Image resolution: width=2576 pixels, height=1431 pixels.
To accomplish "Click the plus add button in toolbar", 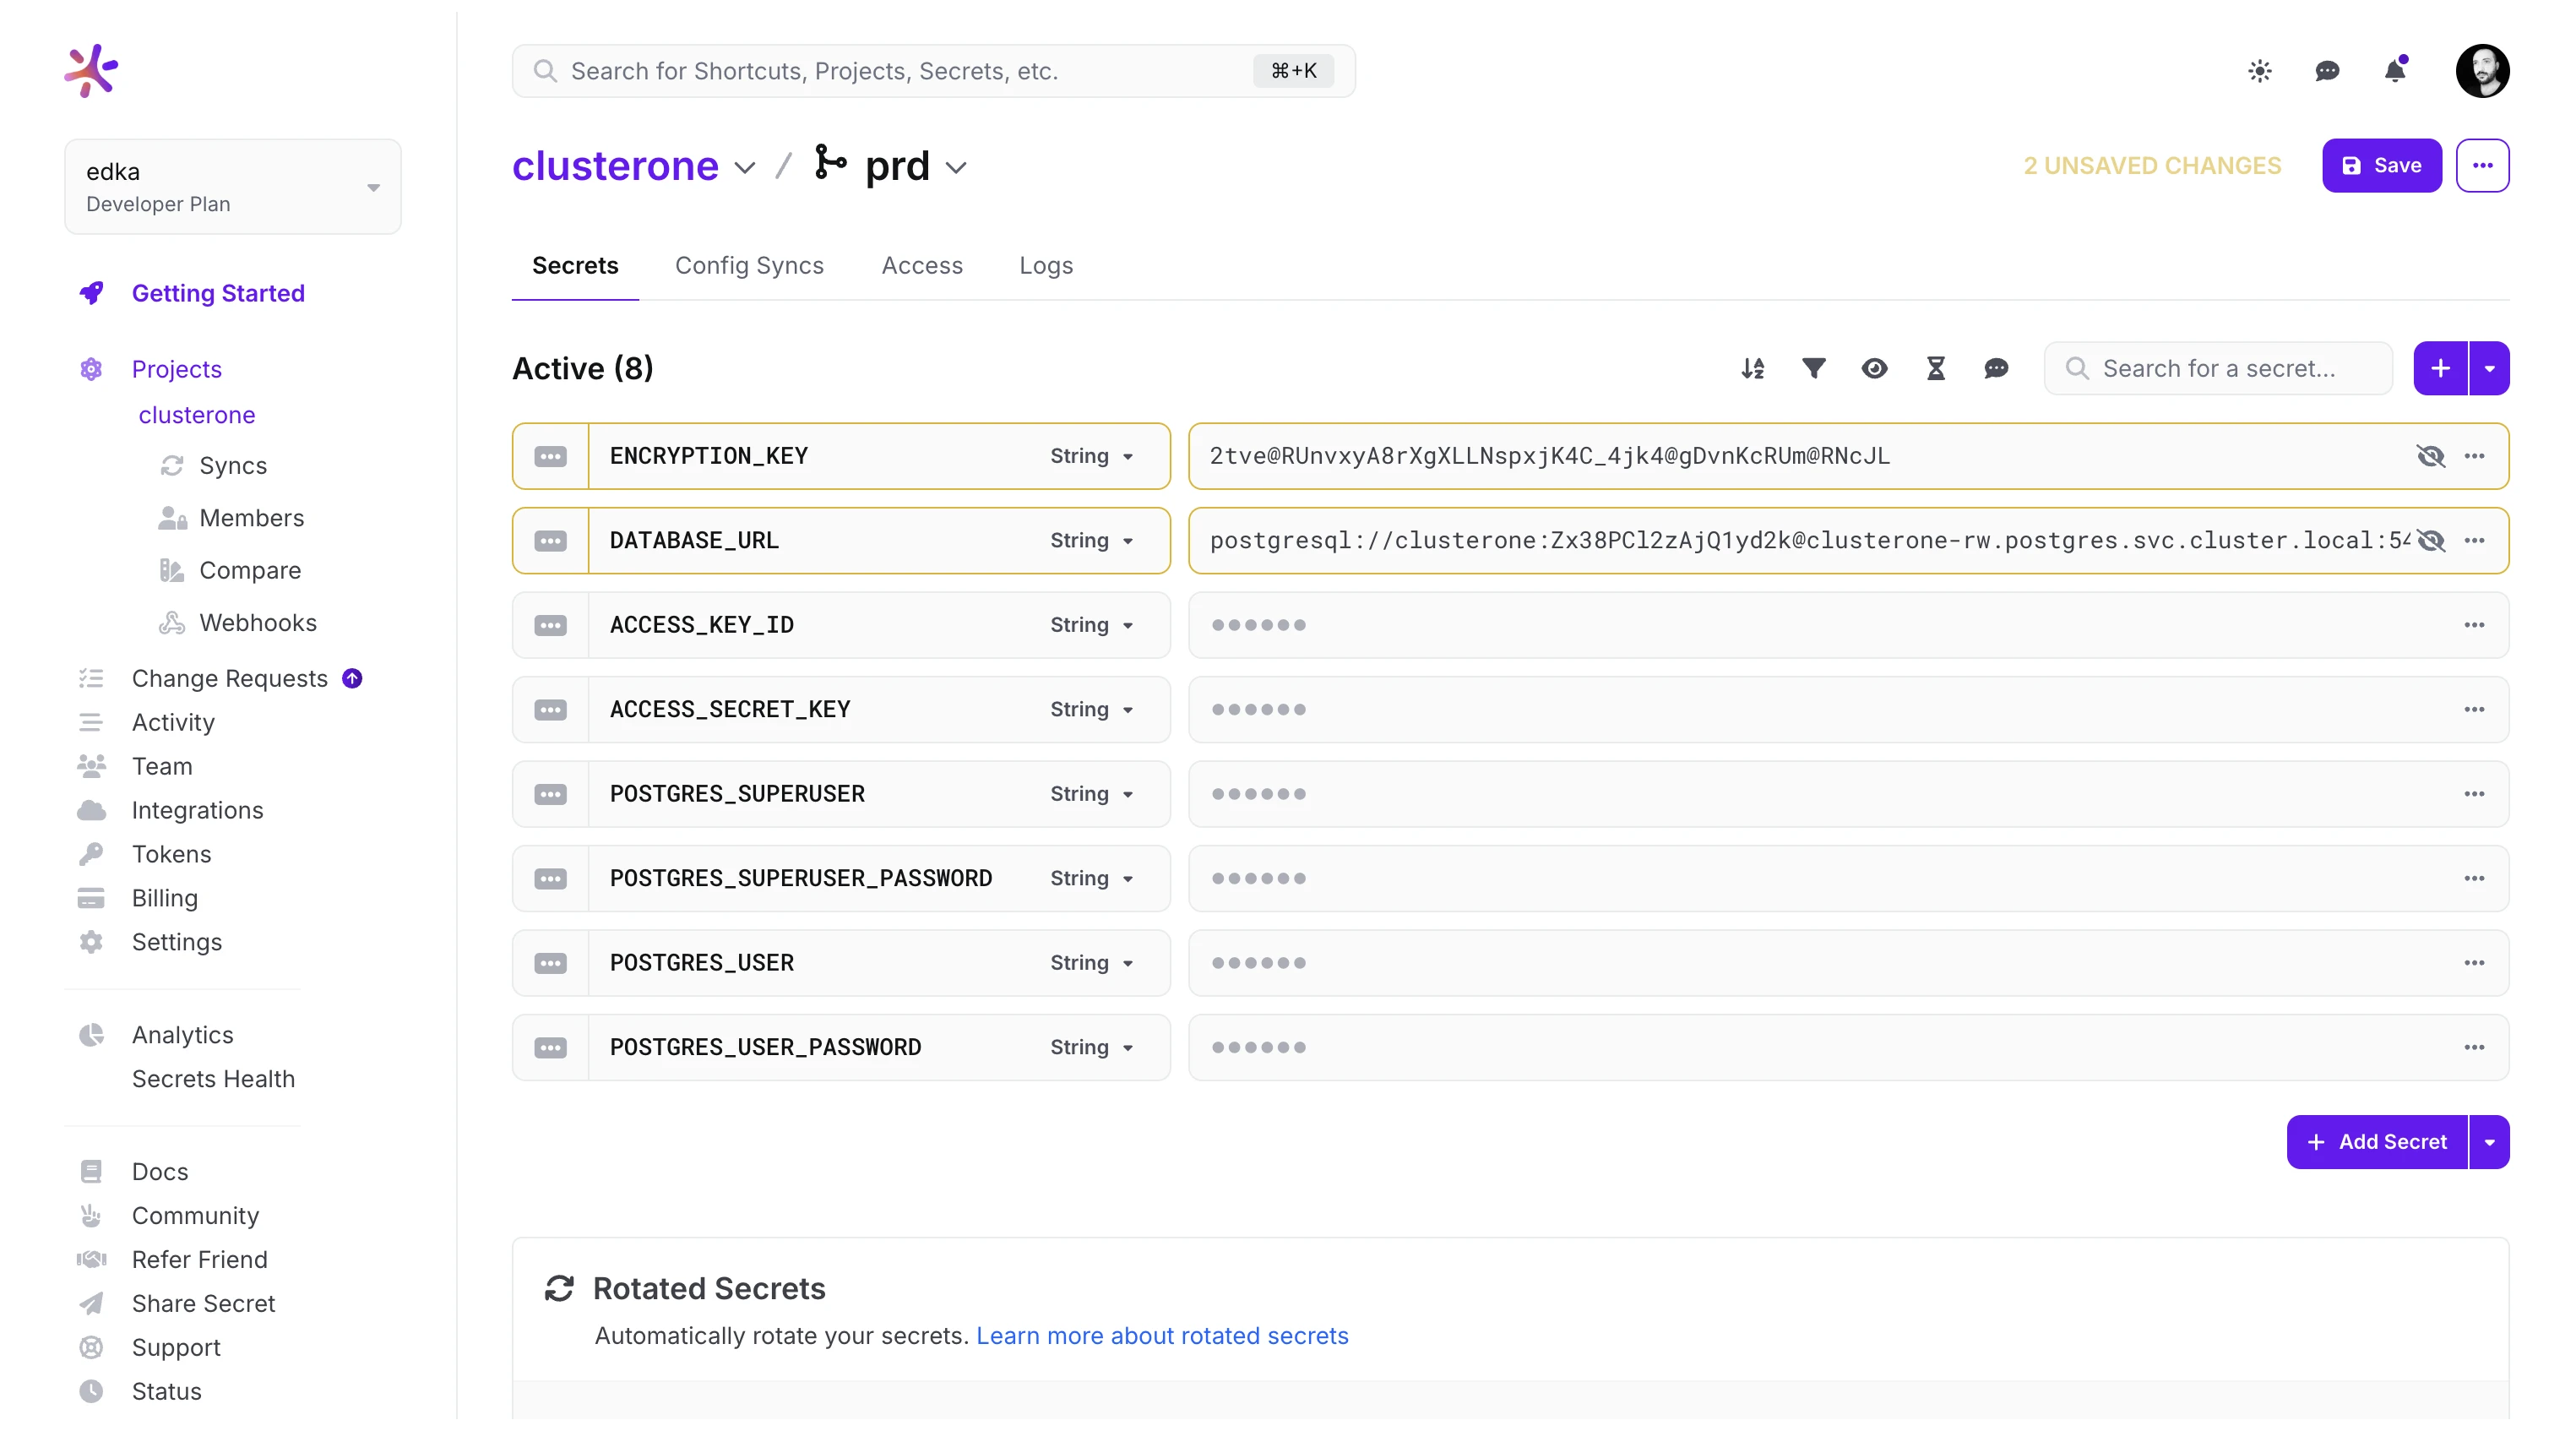I will coord(2440,368).
